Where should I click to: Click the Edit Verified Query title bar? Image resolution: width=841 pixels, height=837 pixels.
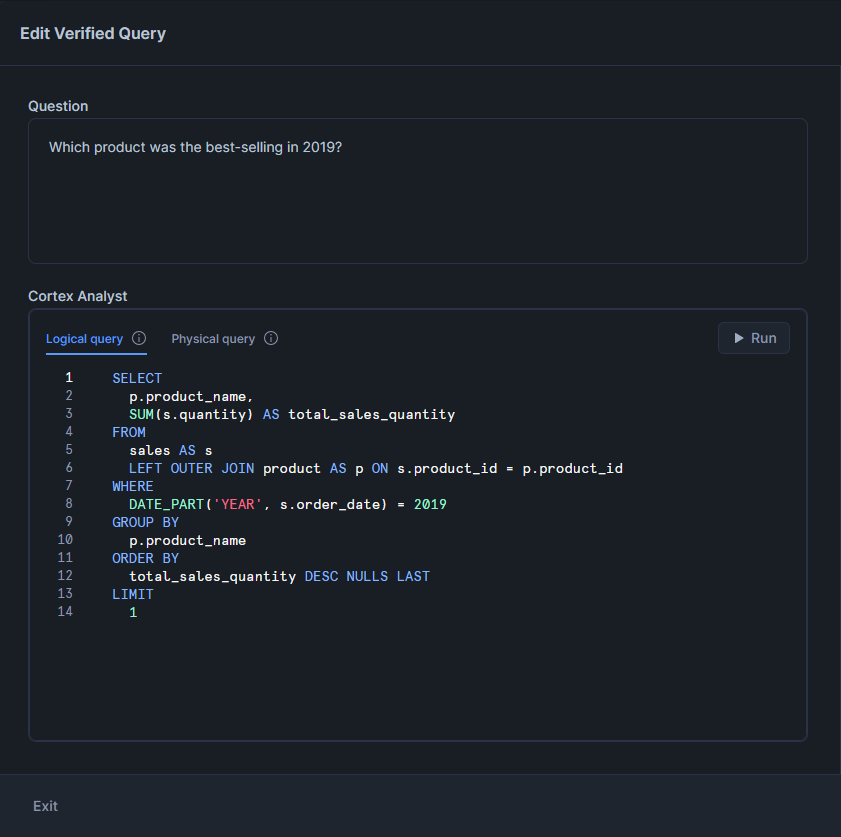(92, 33)
